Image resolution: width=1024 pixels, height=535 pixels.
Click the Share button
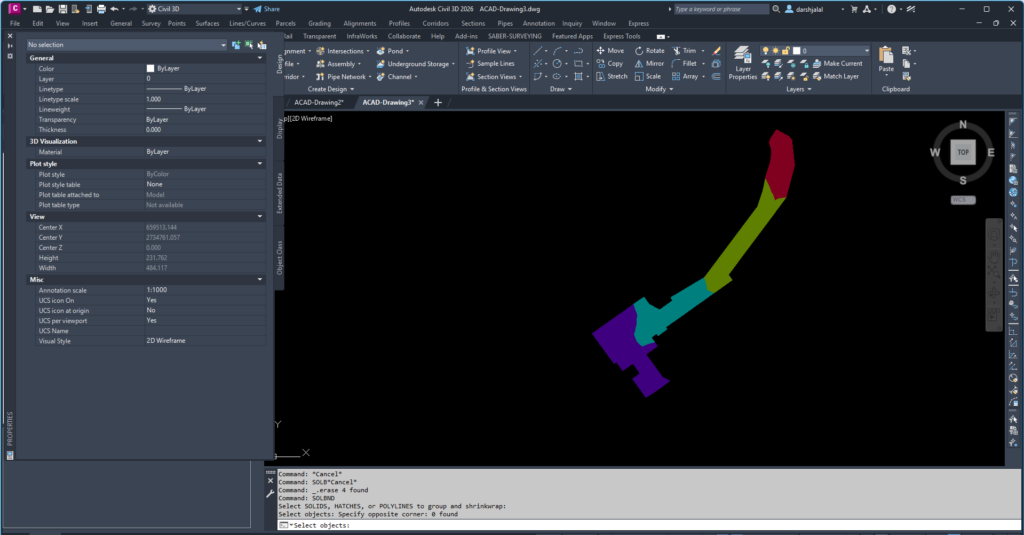tap(266, 9)
